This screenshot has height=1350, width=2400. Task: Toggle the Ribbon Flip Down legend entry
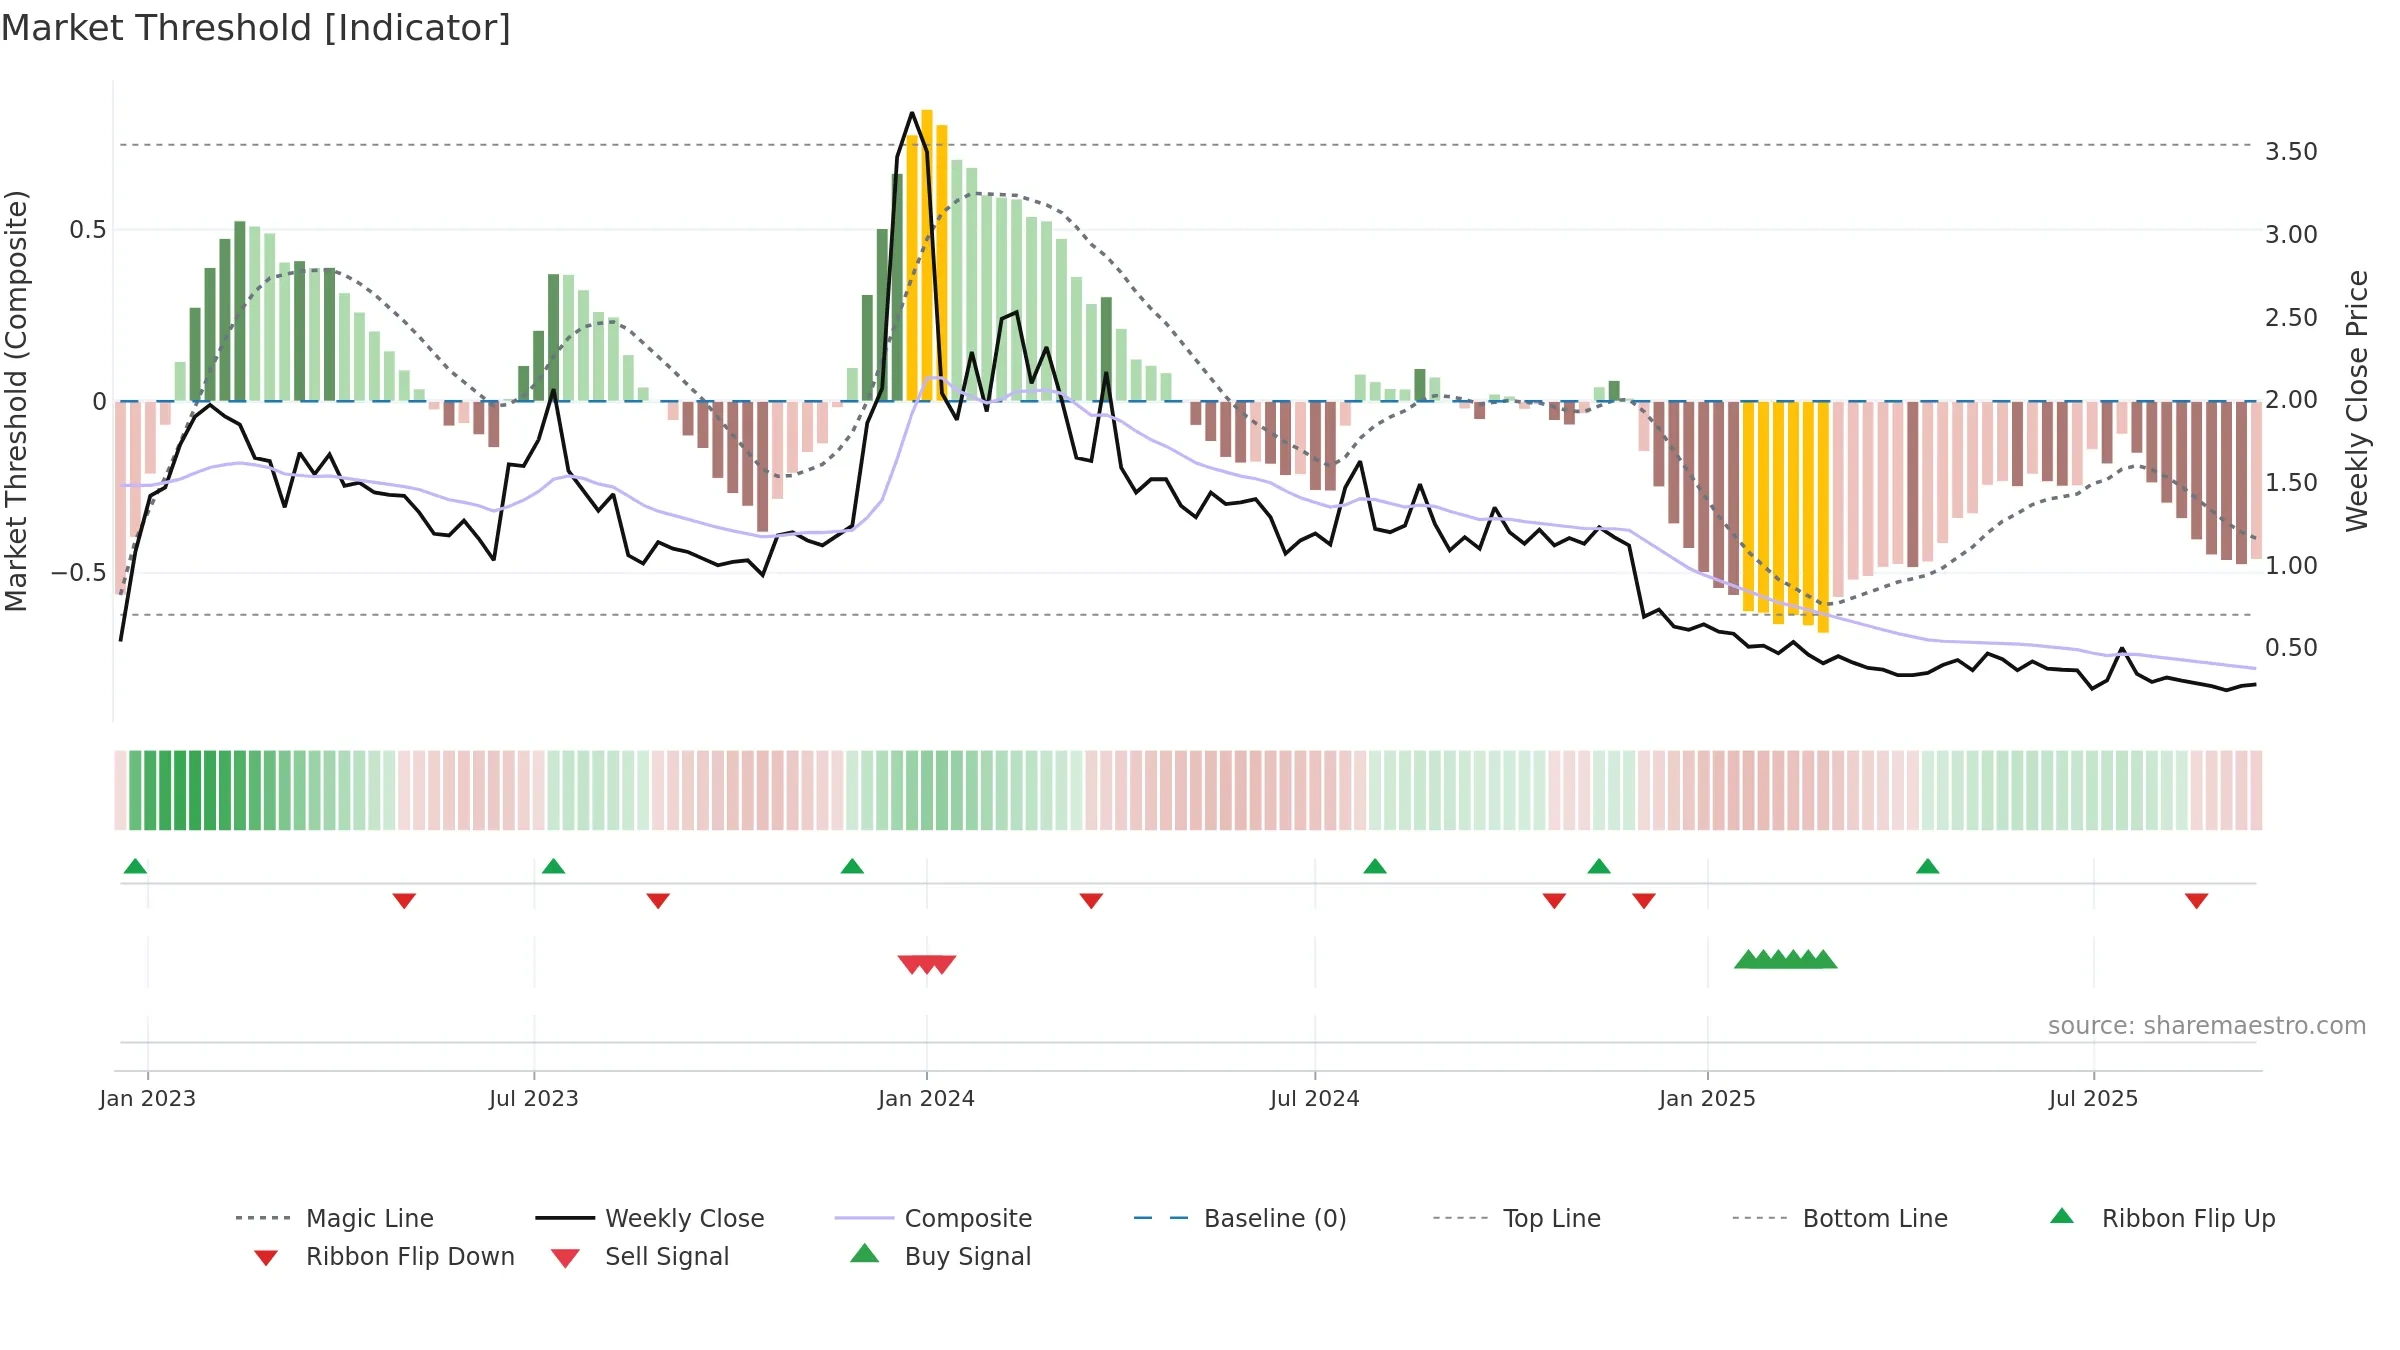(384, 1256)
